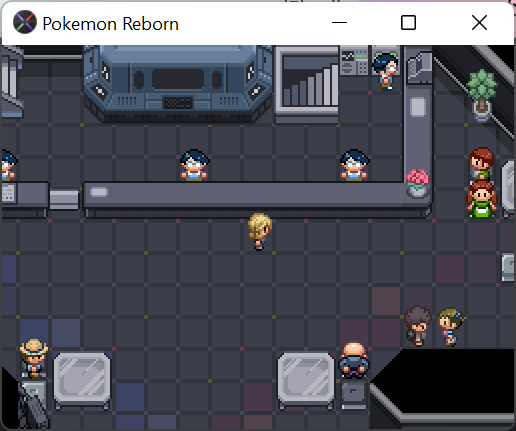
Task: Minimize the Pokemon Reborn window
Action: tap(339, 23)
